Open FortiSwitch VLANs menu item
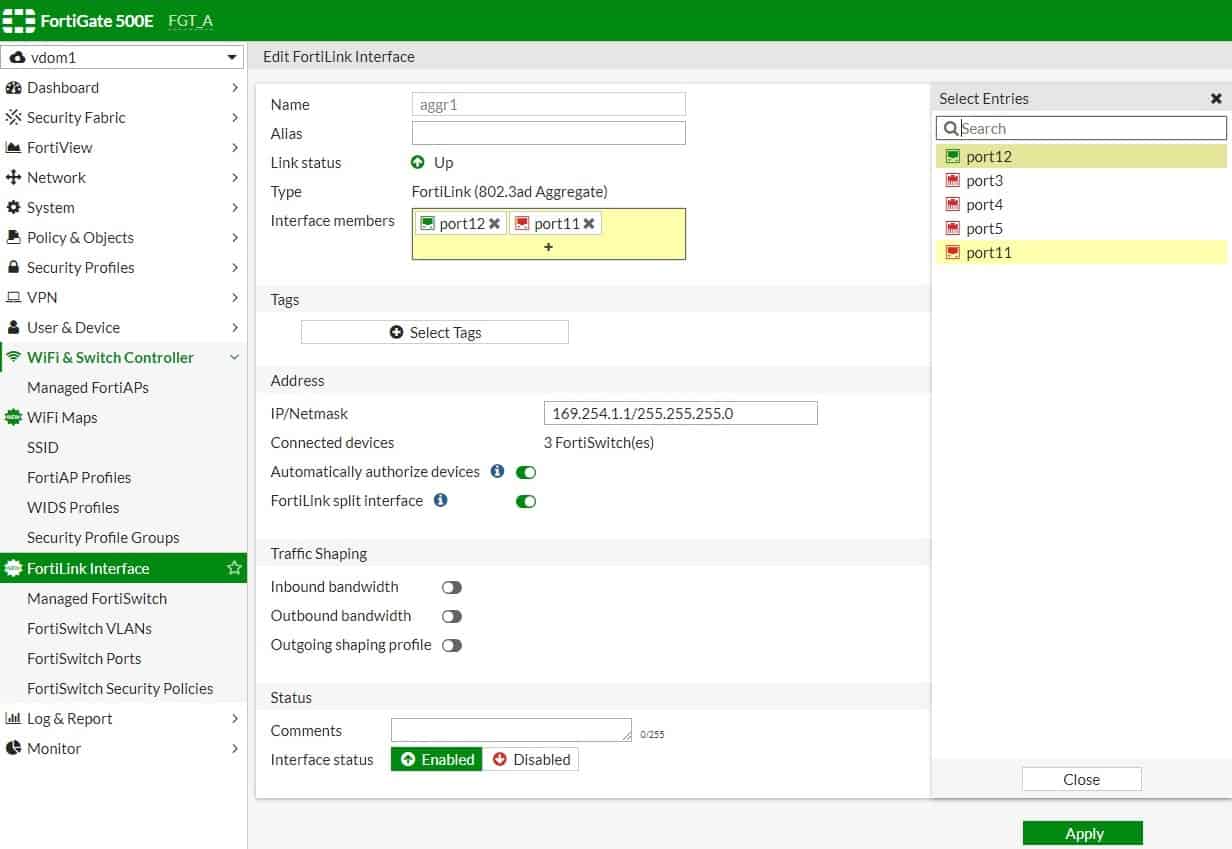 tap(89, 629)
